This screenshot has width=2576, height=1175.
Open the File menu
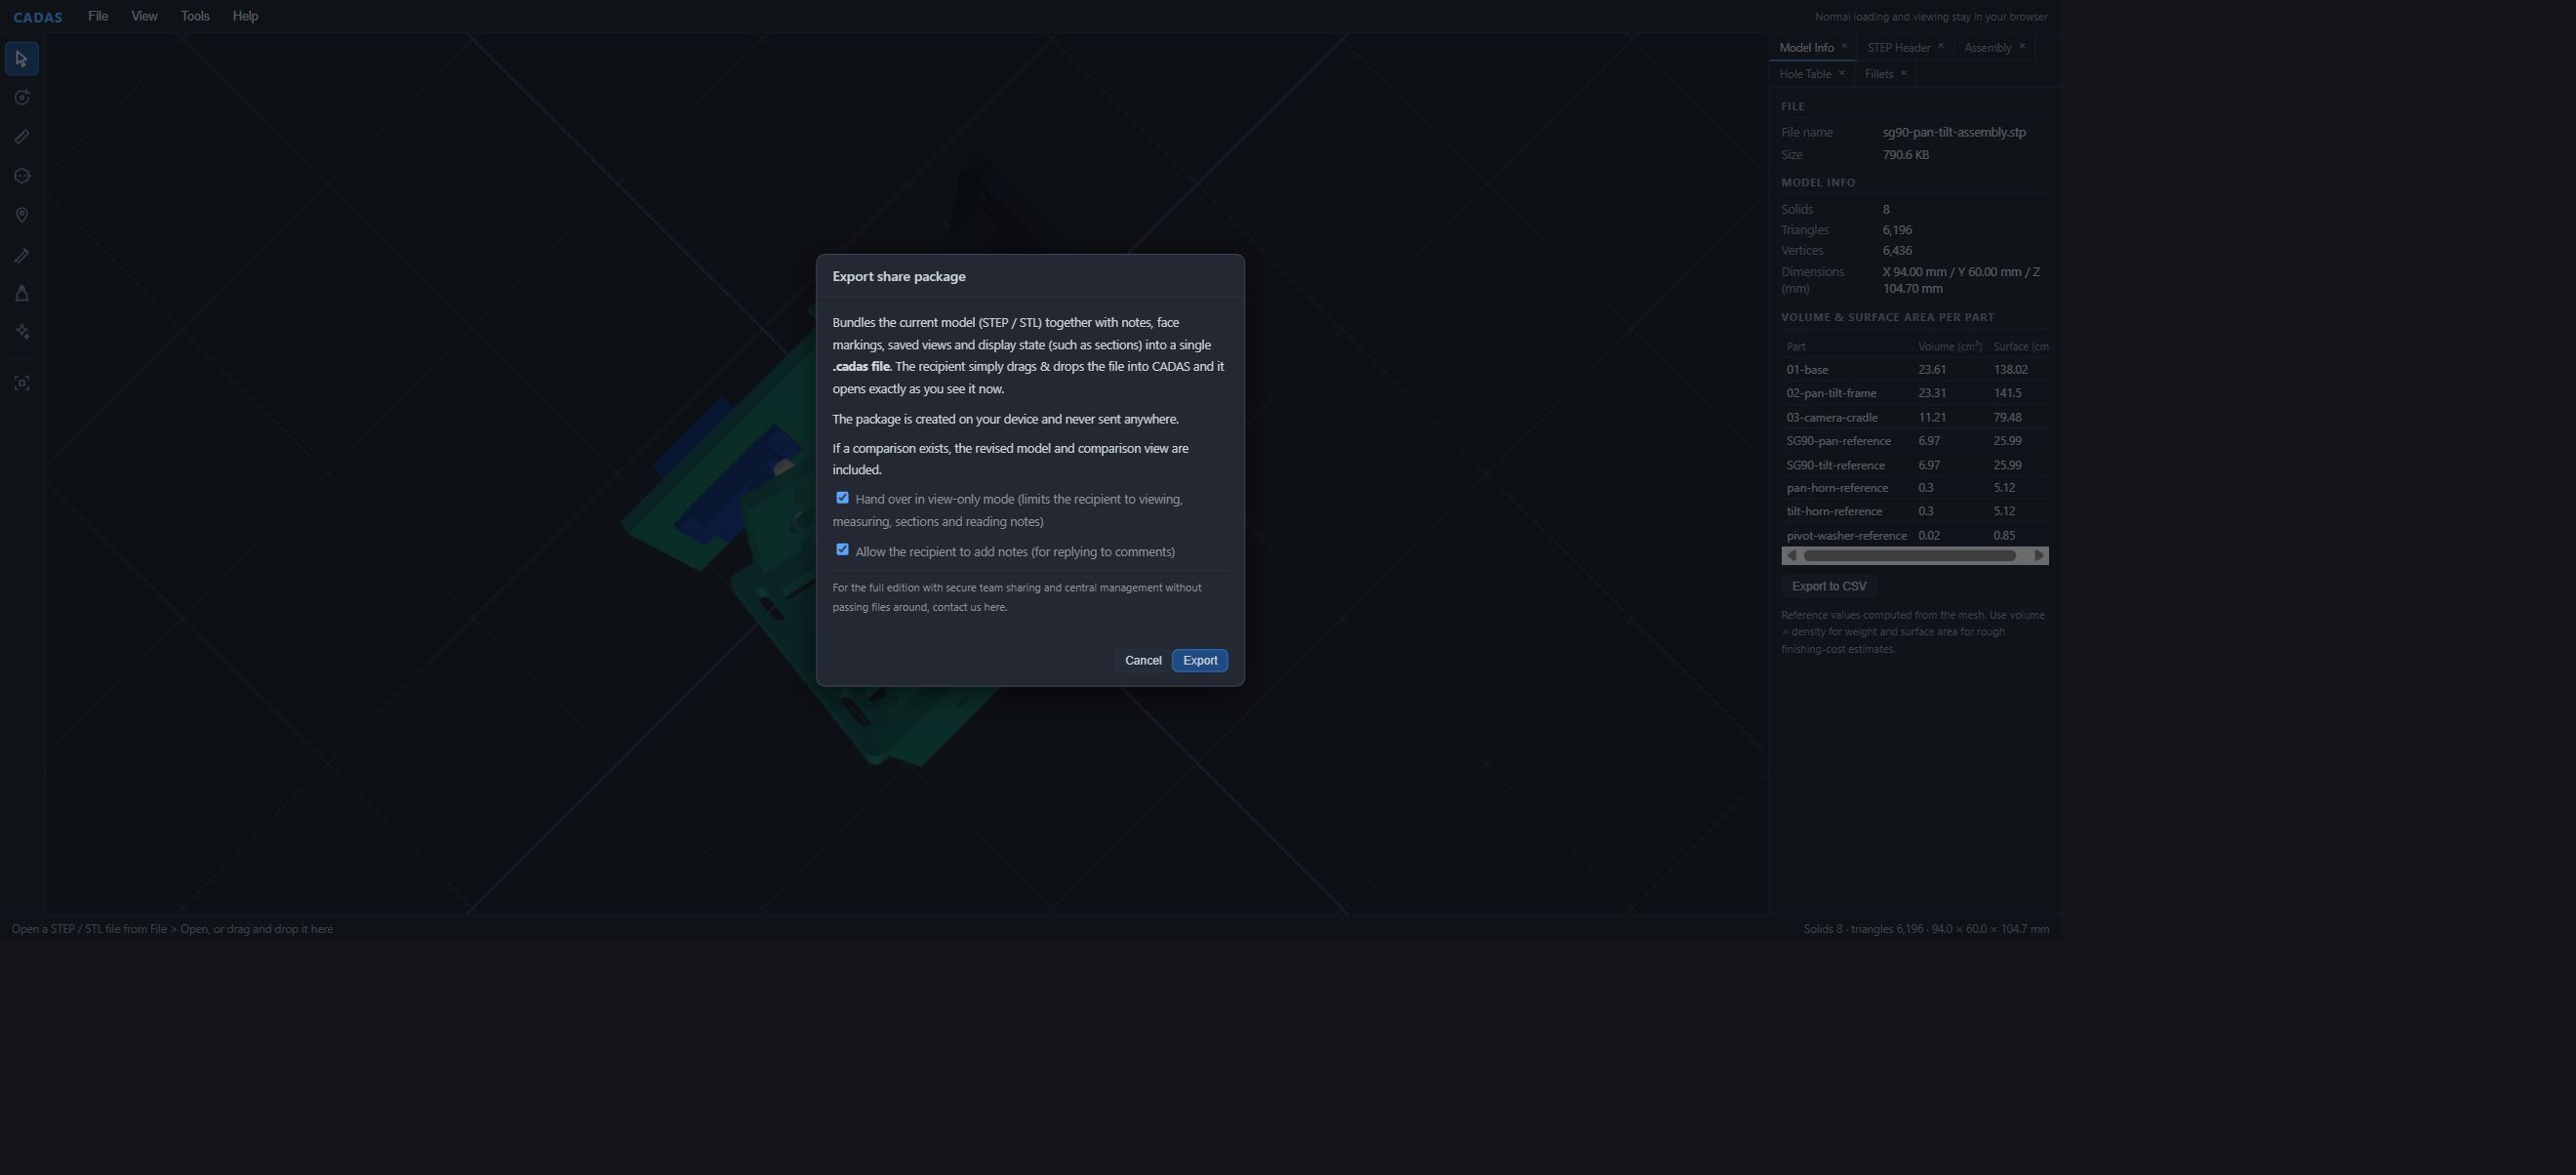(98, 16)
